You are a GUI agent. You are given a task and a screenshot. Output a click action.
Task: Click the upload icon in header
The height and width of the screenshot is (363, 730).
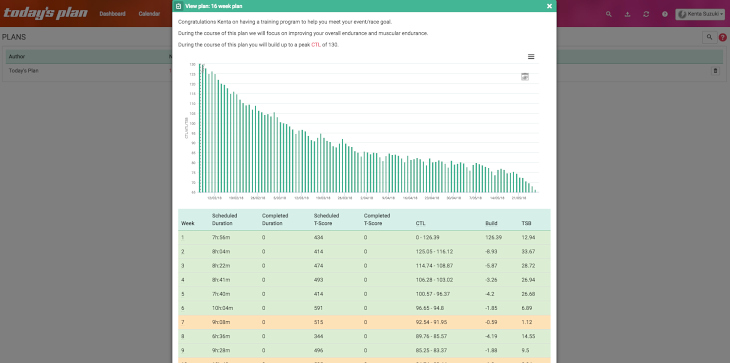click(x=628, y=14)
